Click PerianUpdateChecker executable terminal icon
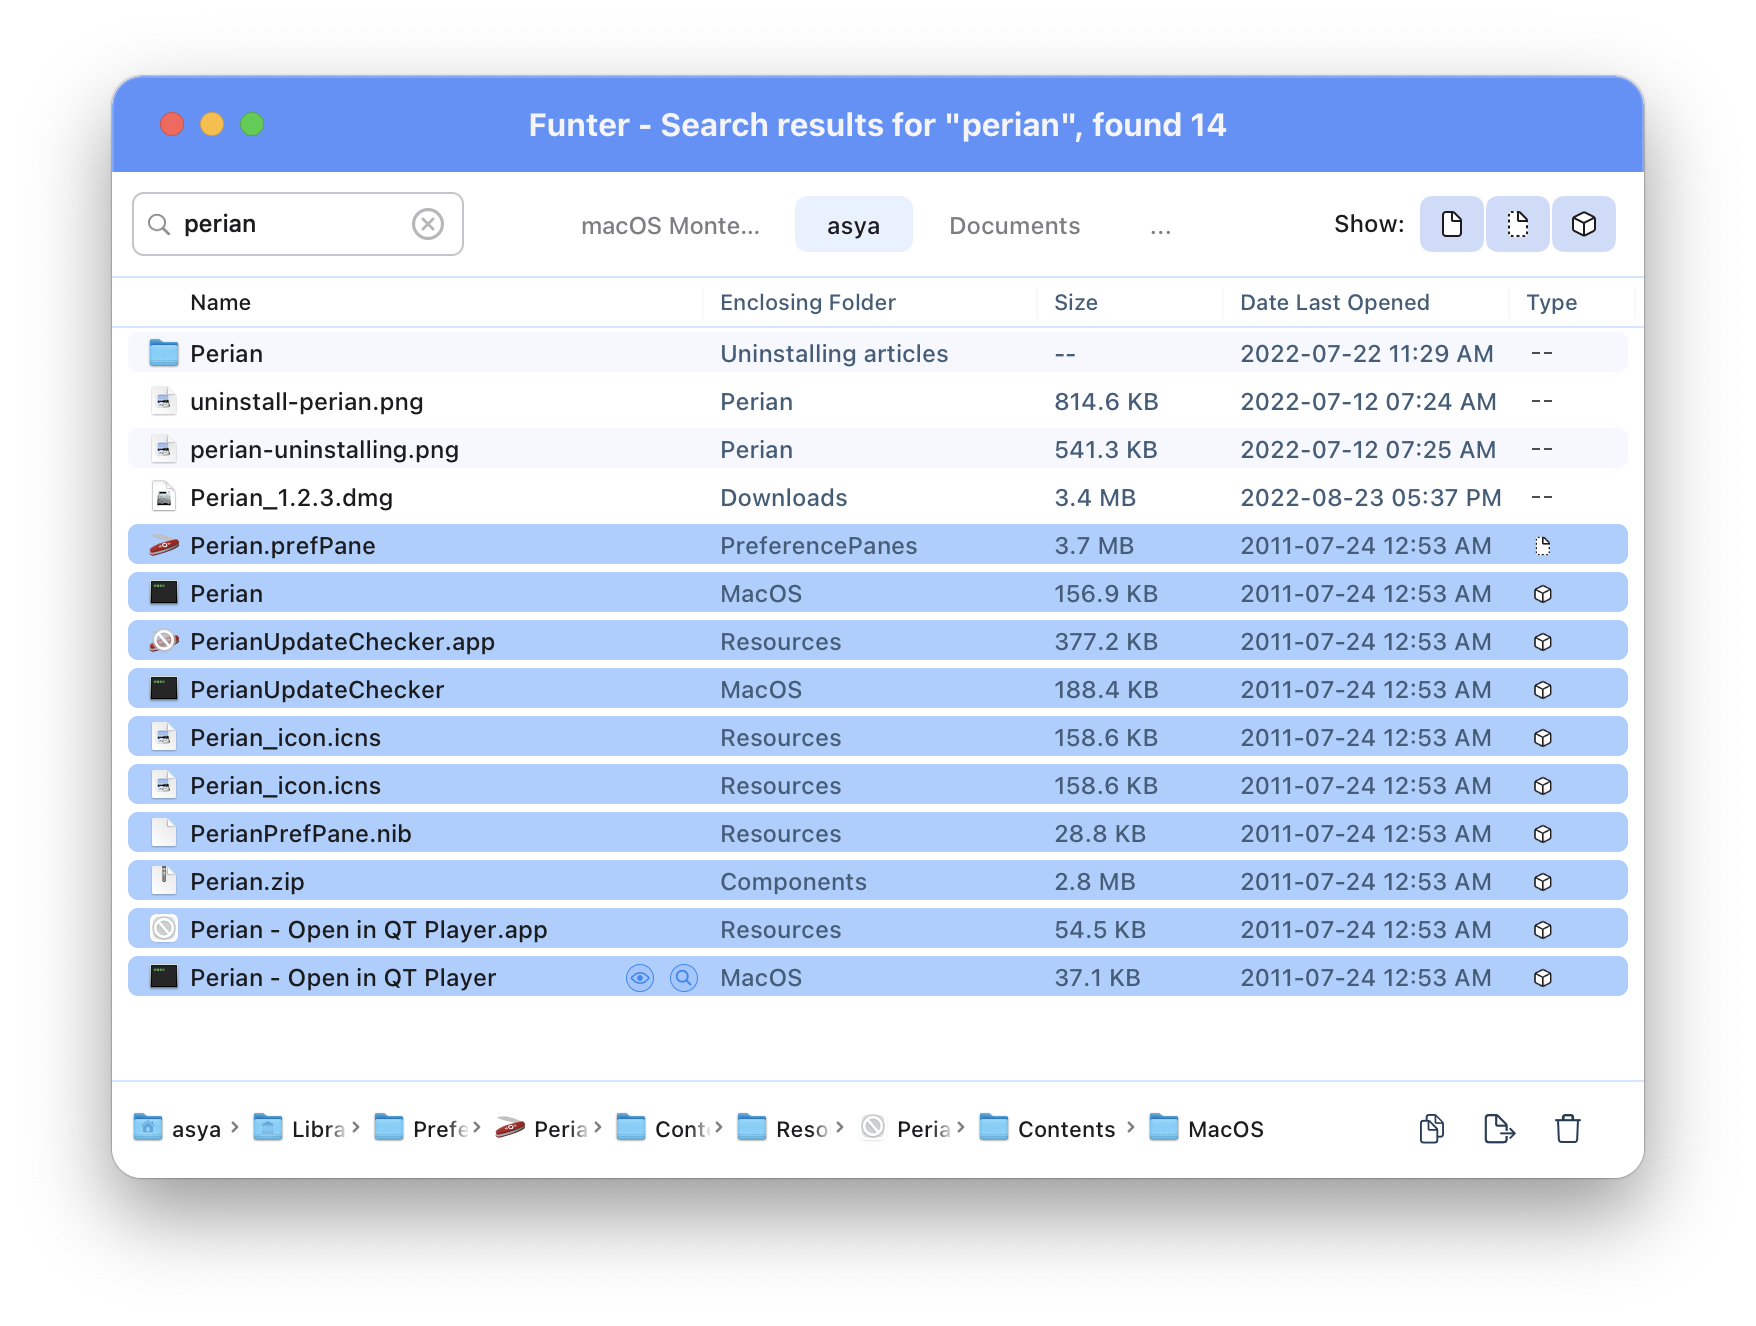Screen dimensions: 1756x1326 tap(164, 689)
